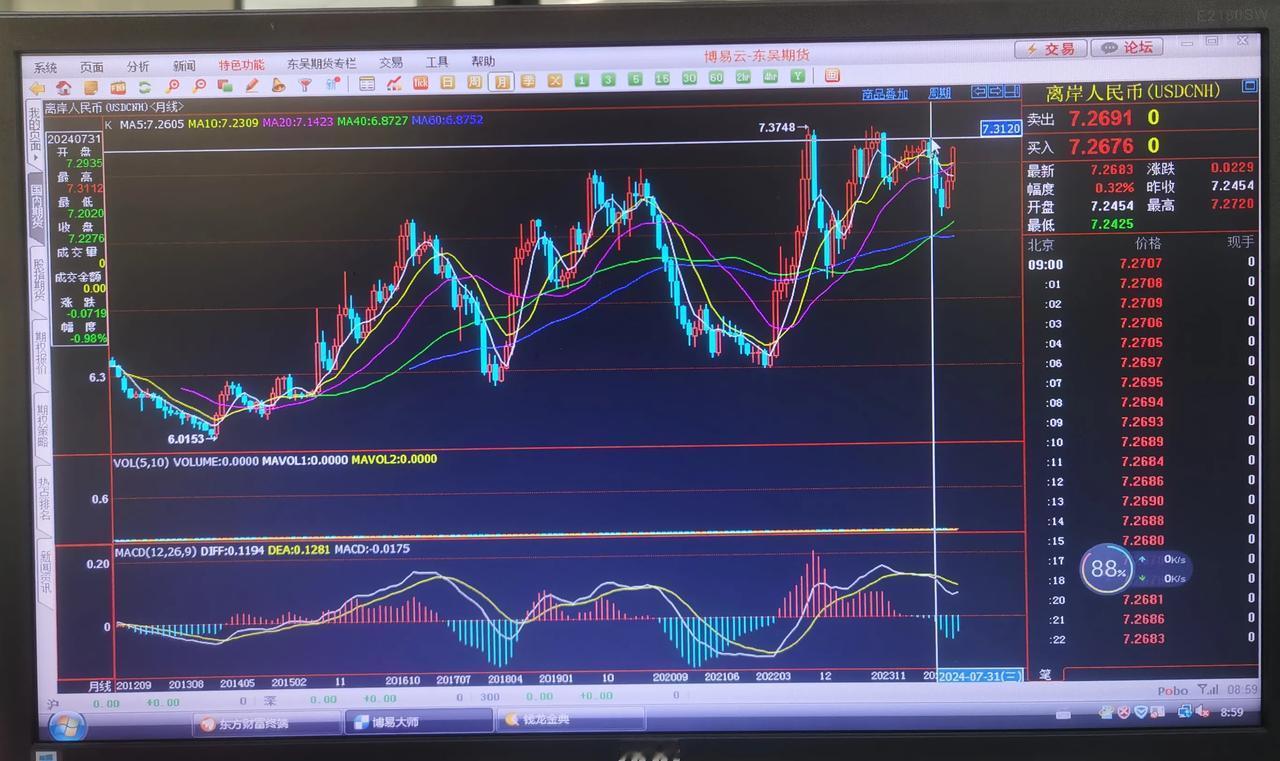The image size is (1280, 761).
Task: Select the 期权报价 sidebar tab
Action: 41,353
